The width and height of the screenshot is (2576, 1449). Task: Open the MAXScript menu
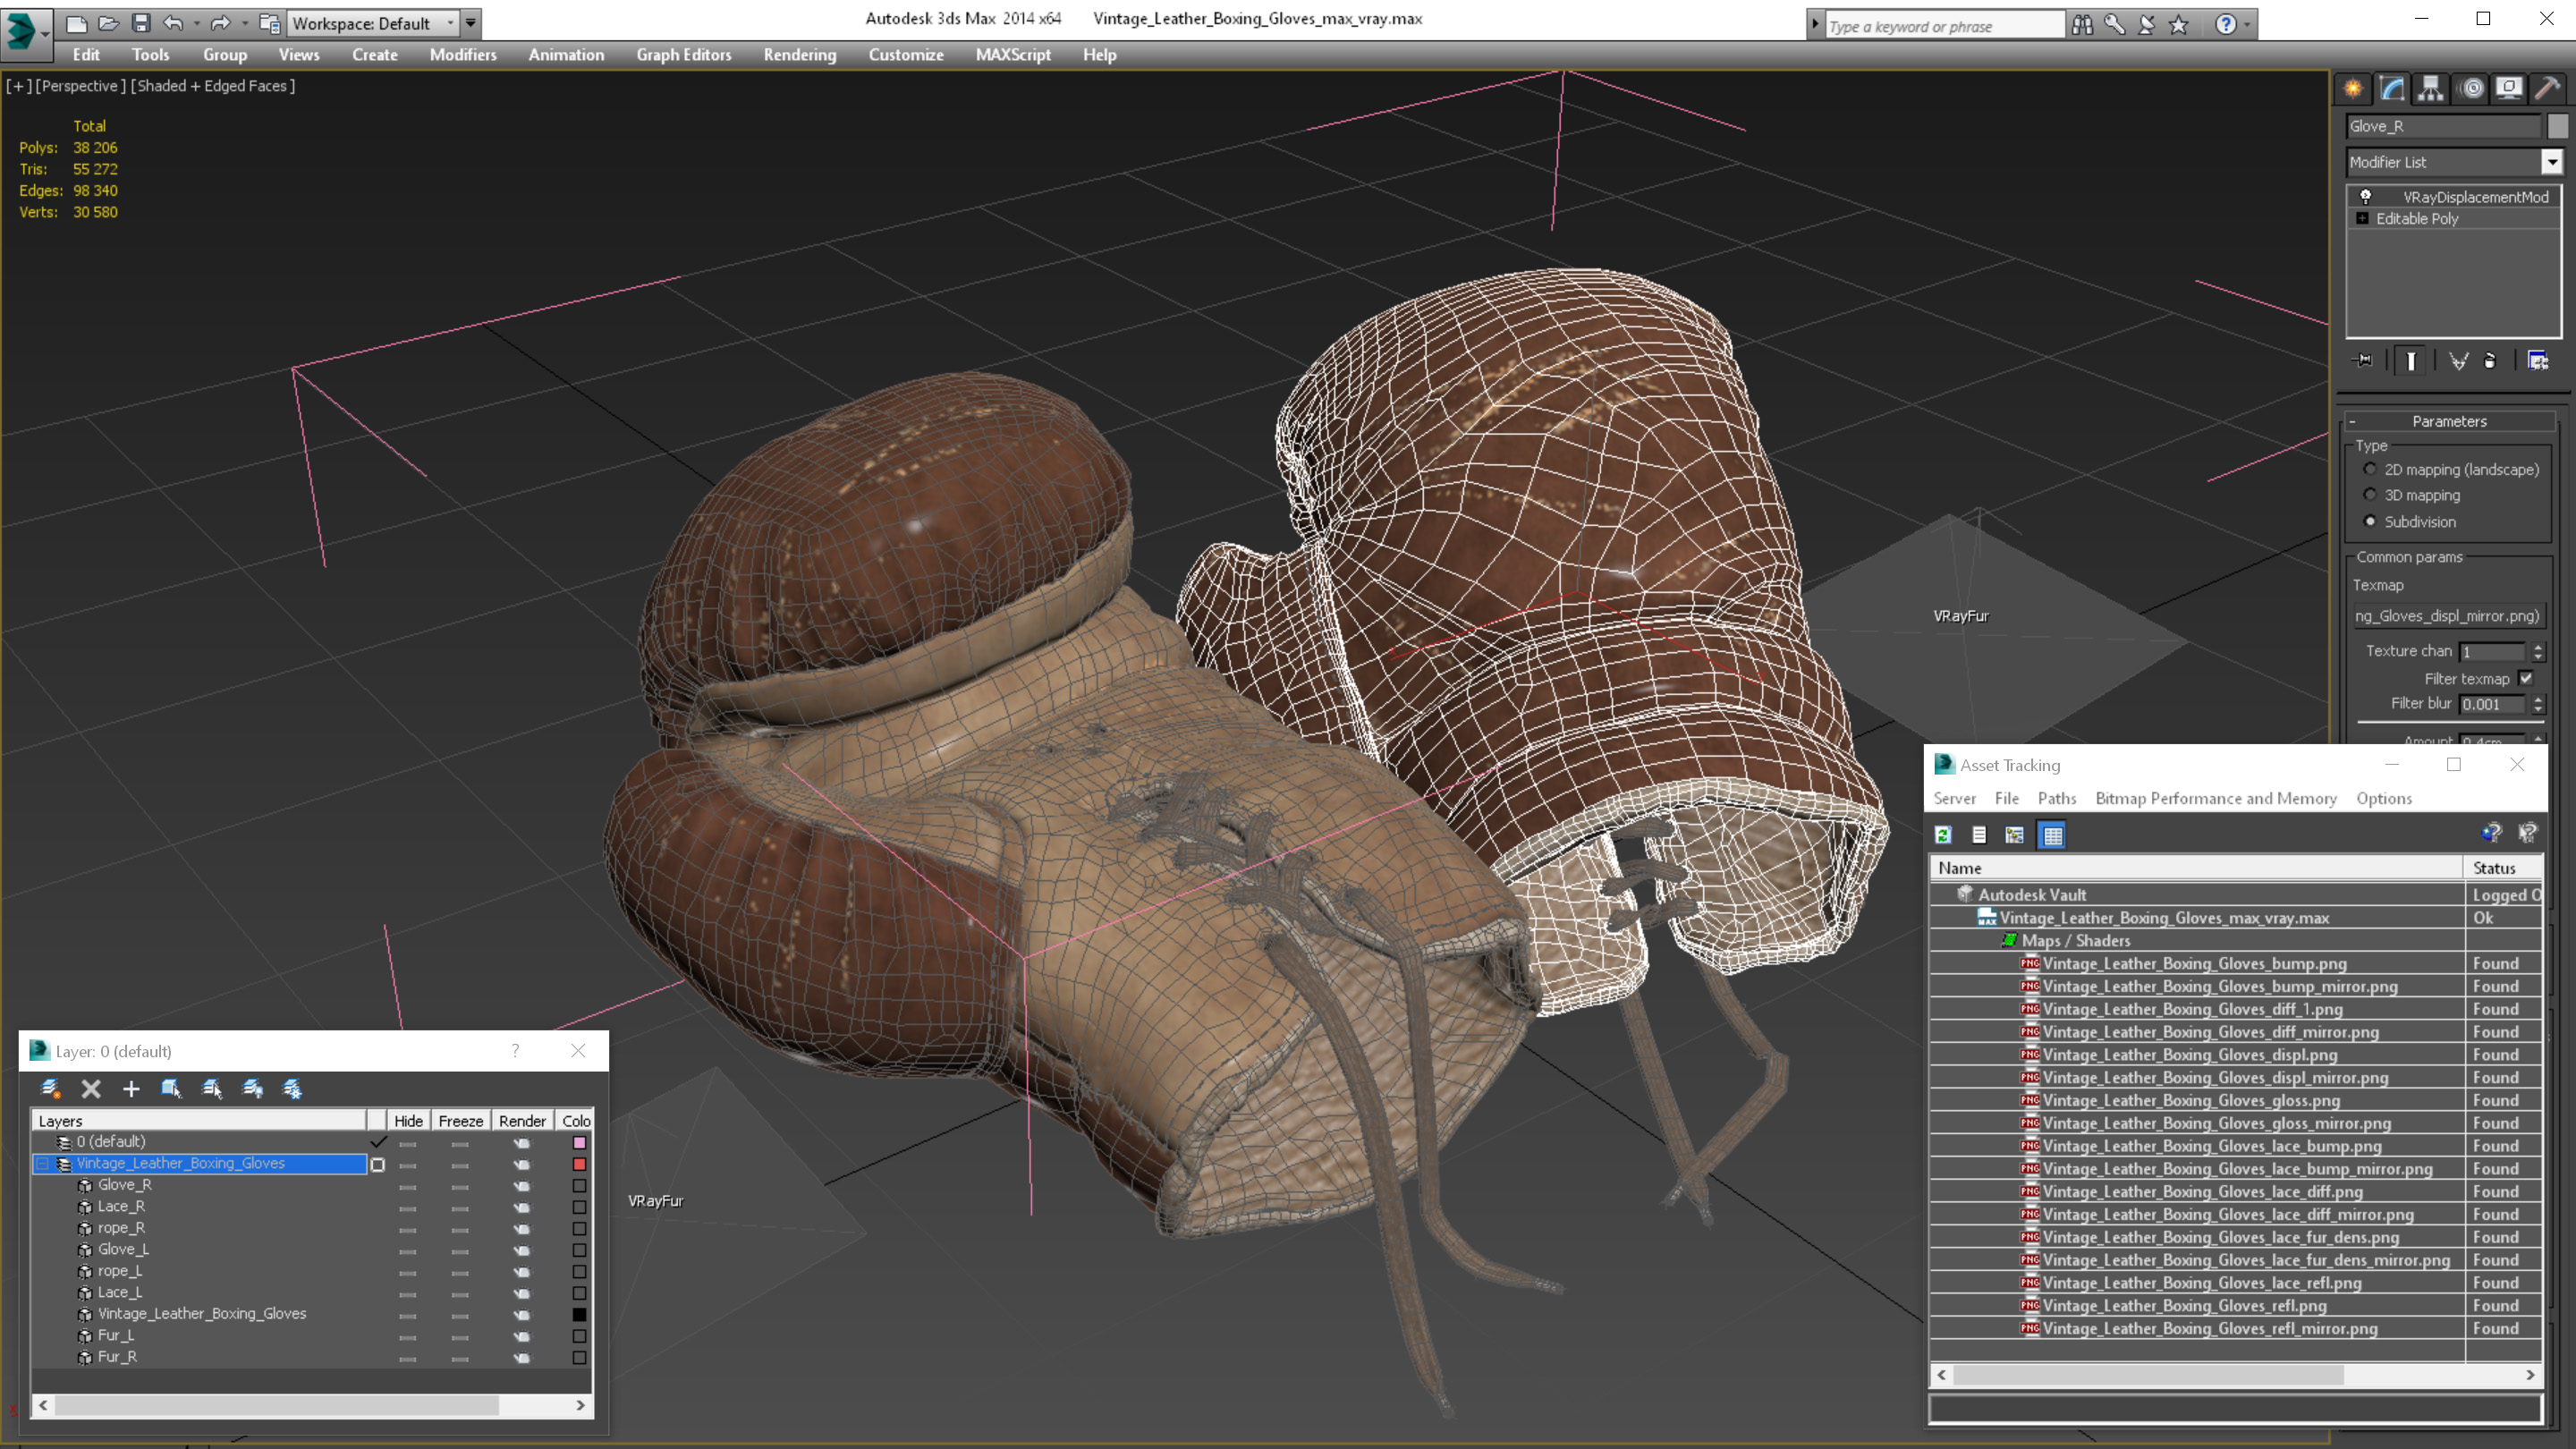[1013, 55]
